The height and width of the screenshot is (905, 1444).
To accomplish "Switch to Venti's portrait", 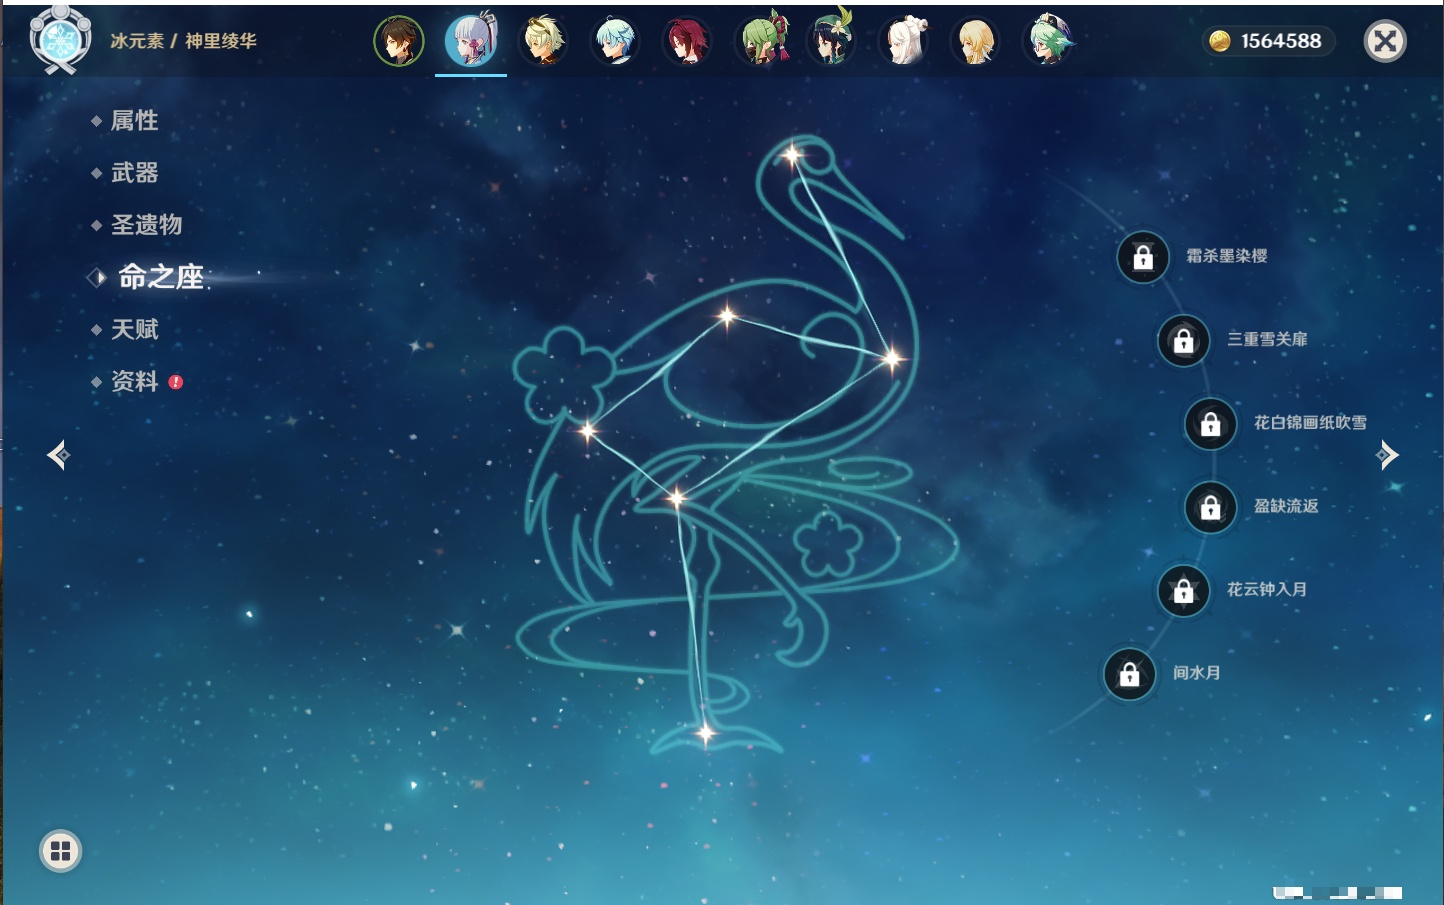I will (832, 42).
